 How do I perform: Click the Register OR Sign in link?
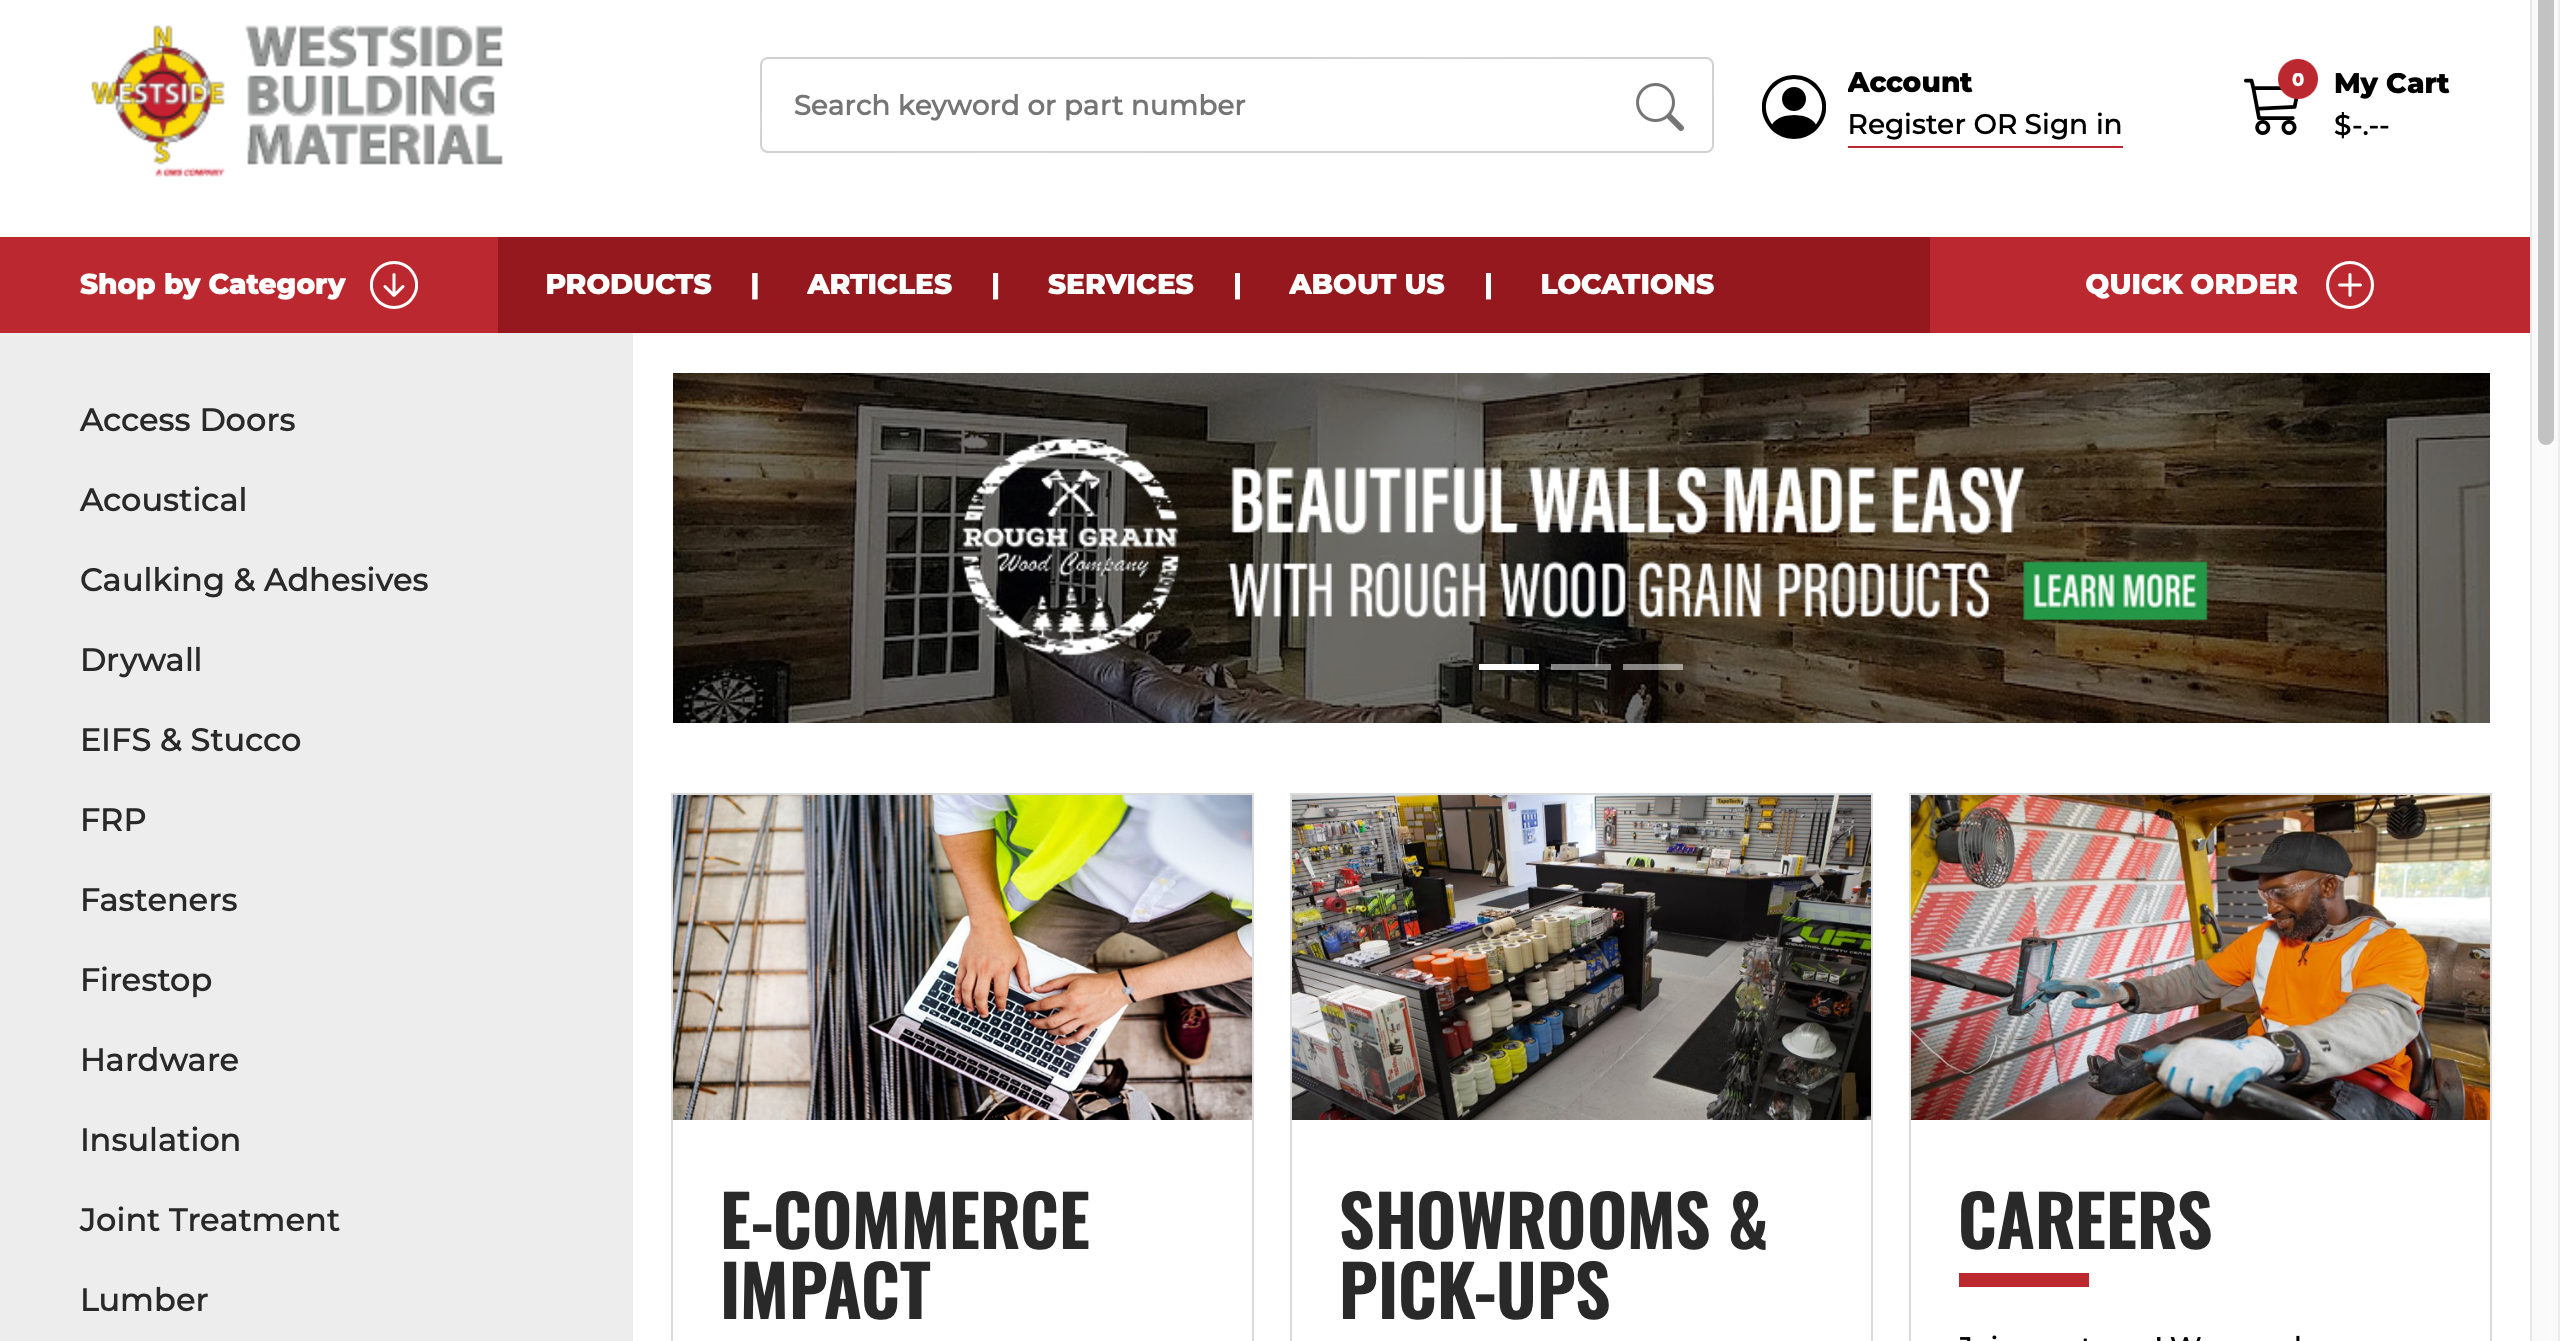point(1984,125)
